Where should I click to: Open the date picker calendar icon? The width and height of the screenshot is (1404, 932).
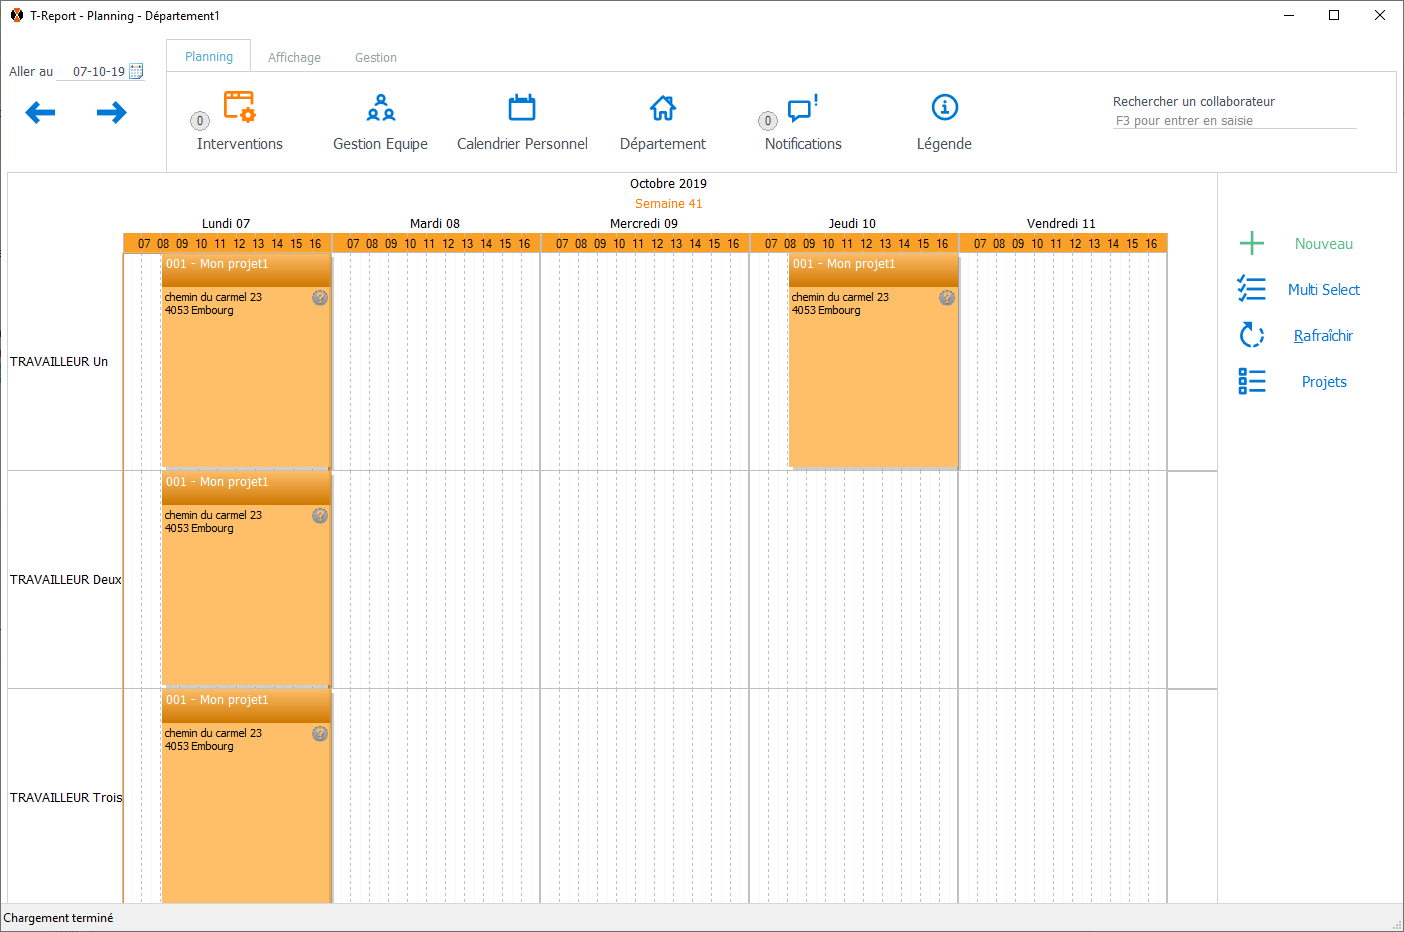137,71
